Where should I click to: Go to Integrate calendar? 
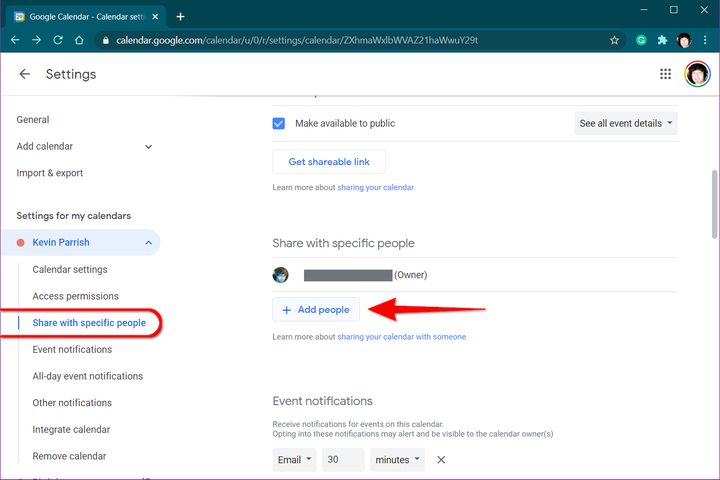click(71, 429)
